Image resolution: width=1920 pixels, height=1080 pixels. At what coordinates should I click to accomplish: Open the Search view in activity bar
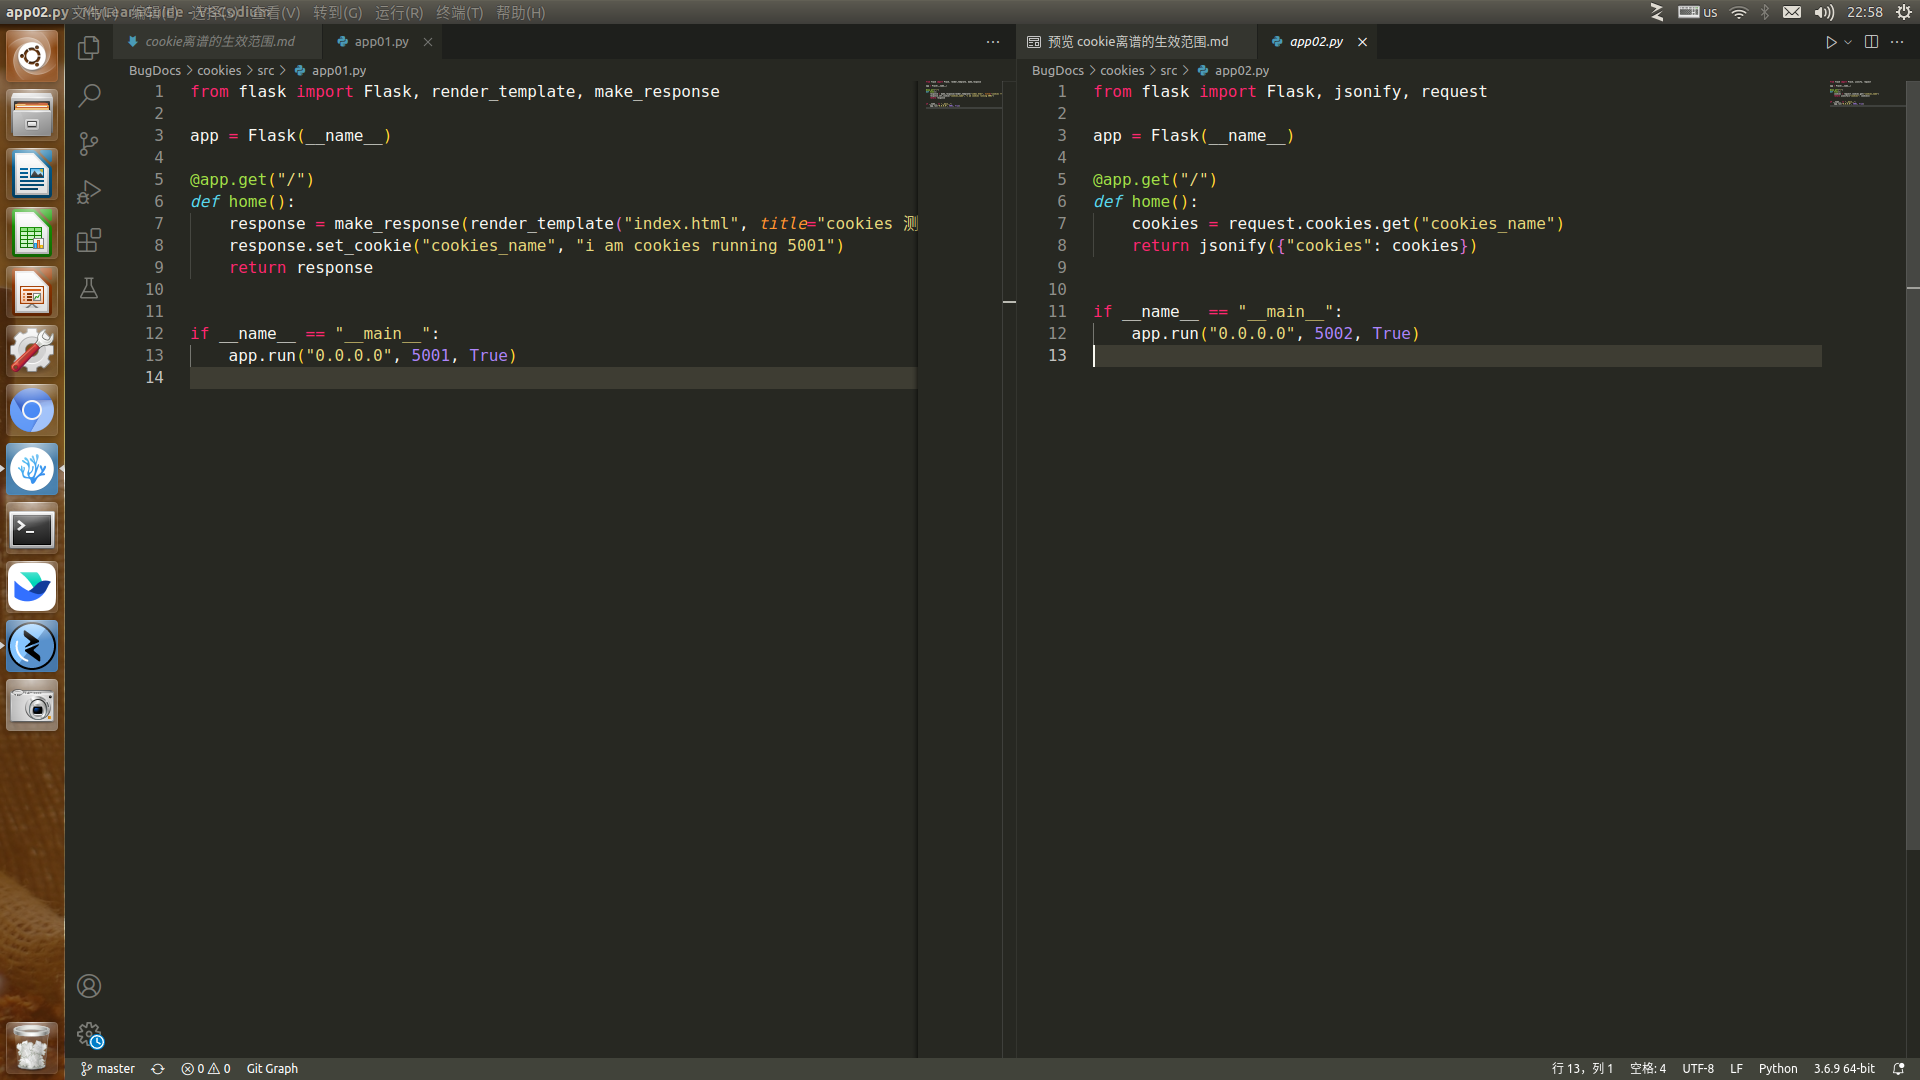pyautogui.click(x=89, y=95)
